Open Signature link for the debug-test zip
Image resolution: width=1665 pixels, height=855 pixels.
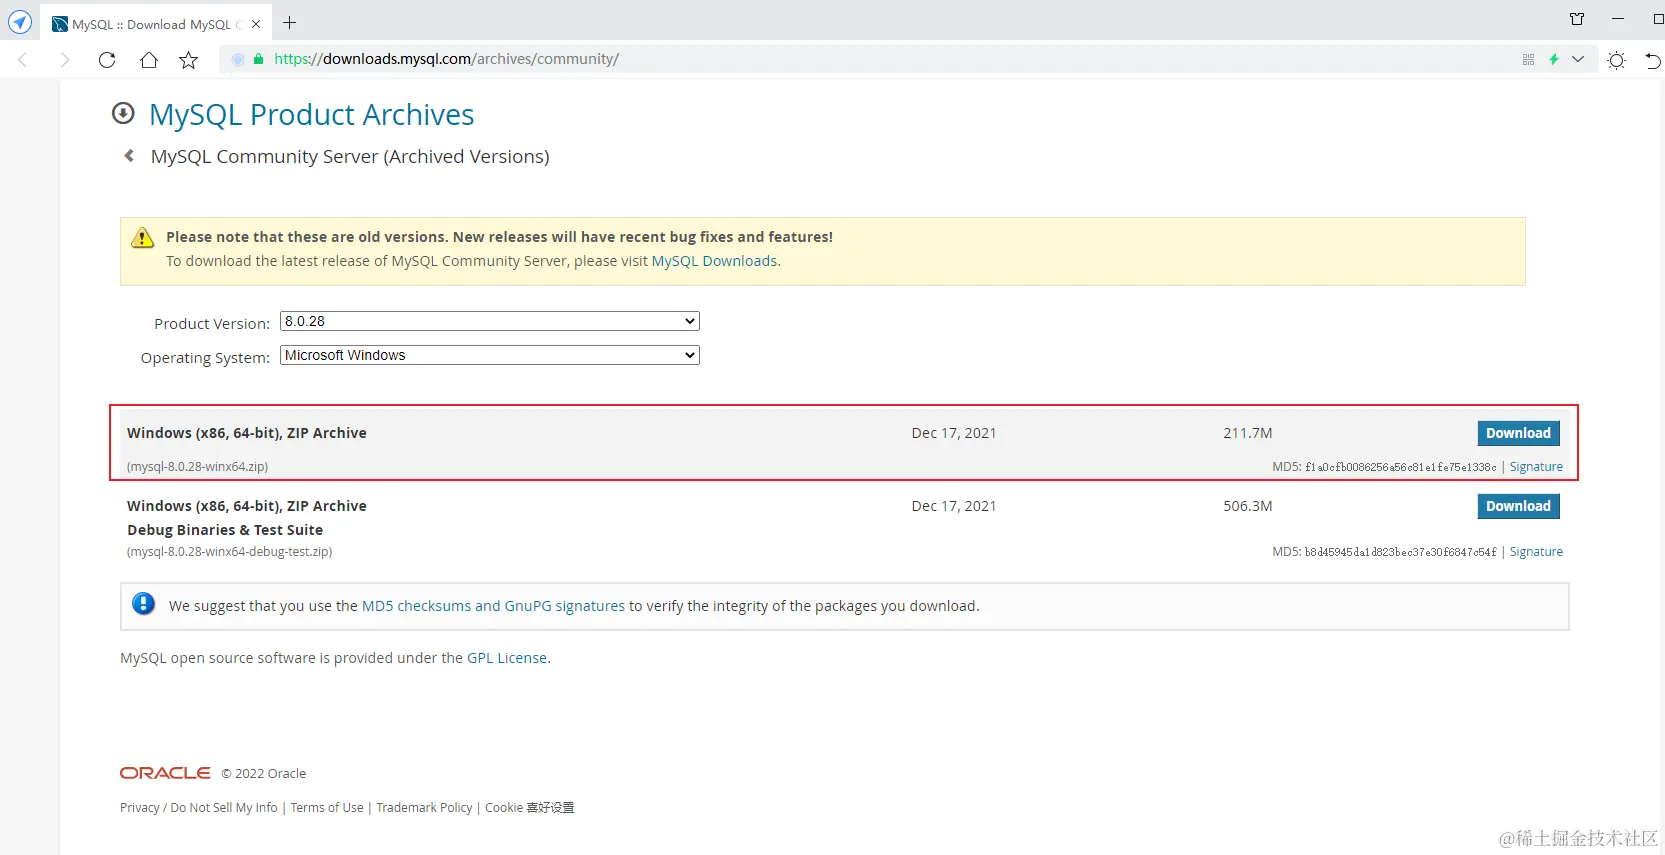tap(1536, 552)
